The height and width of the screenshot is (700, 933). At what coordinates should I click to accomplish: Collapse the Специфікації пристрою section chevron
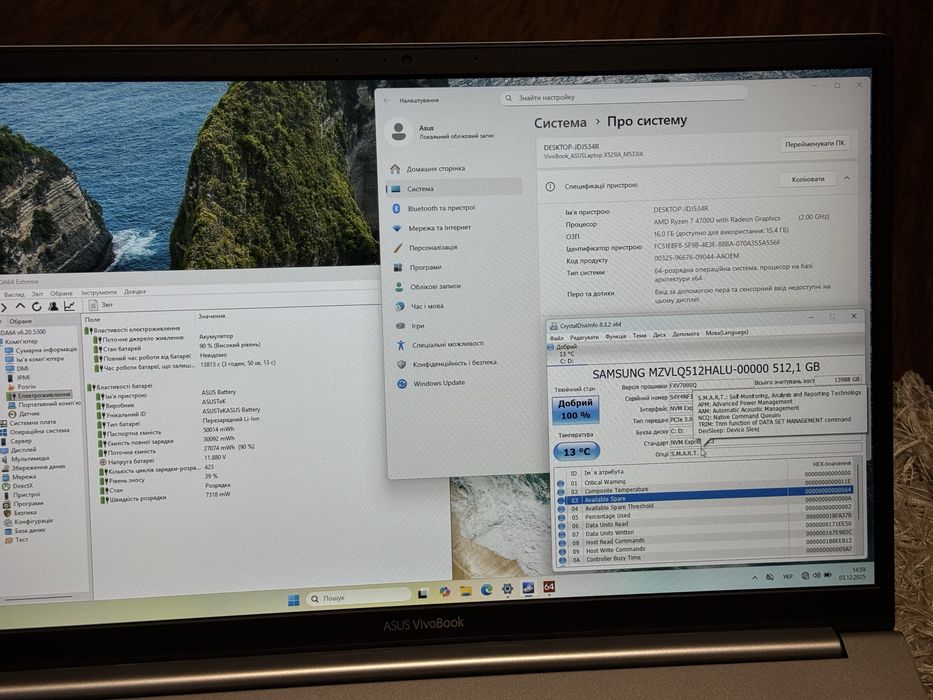click(847, 178)
